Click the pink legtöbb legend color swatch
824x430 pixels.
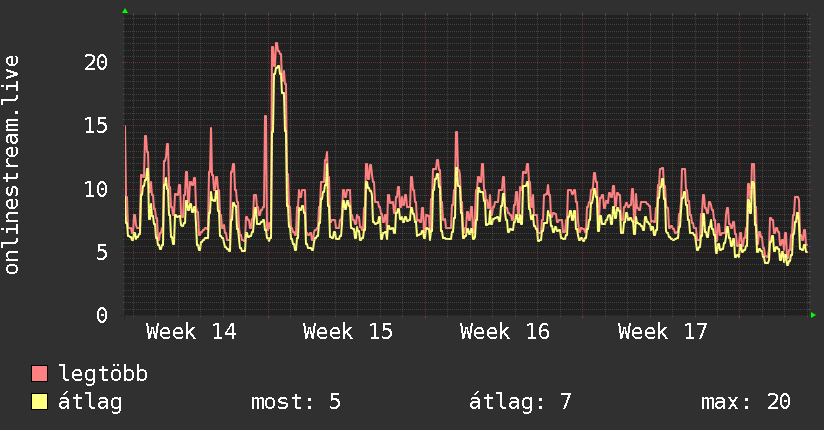[39, 373]
